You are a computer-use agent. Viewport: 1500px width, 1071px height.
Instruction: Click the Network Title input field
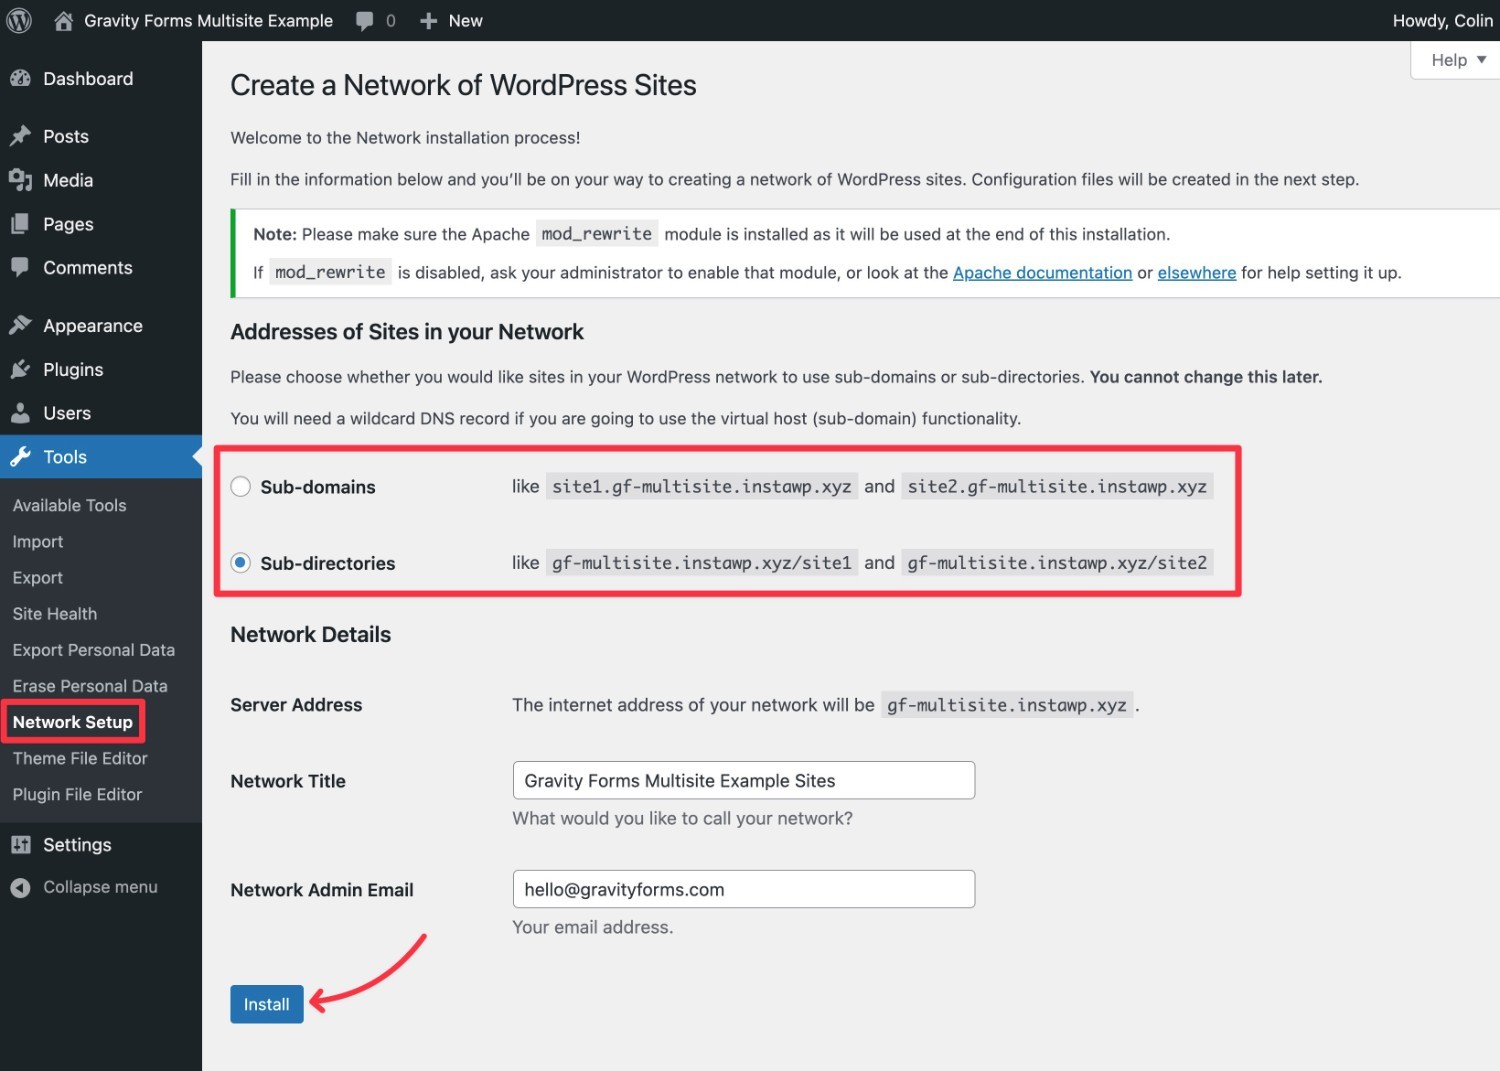tap(743, 780)
